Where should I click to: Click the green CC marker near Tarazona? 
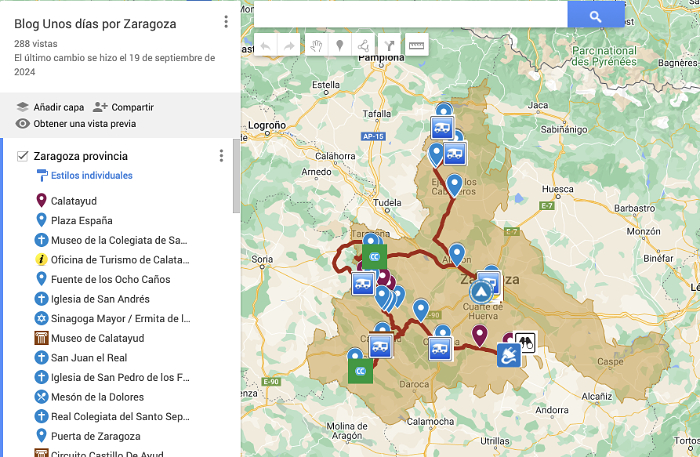(375, 257)
